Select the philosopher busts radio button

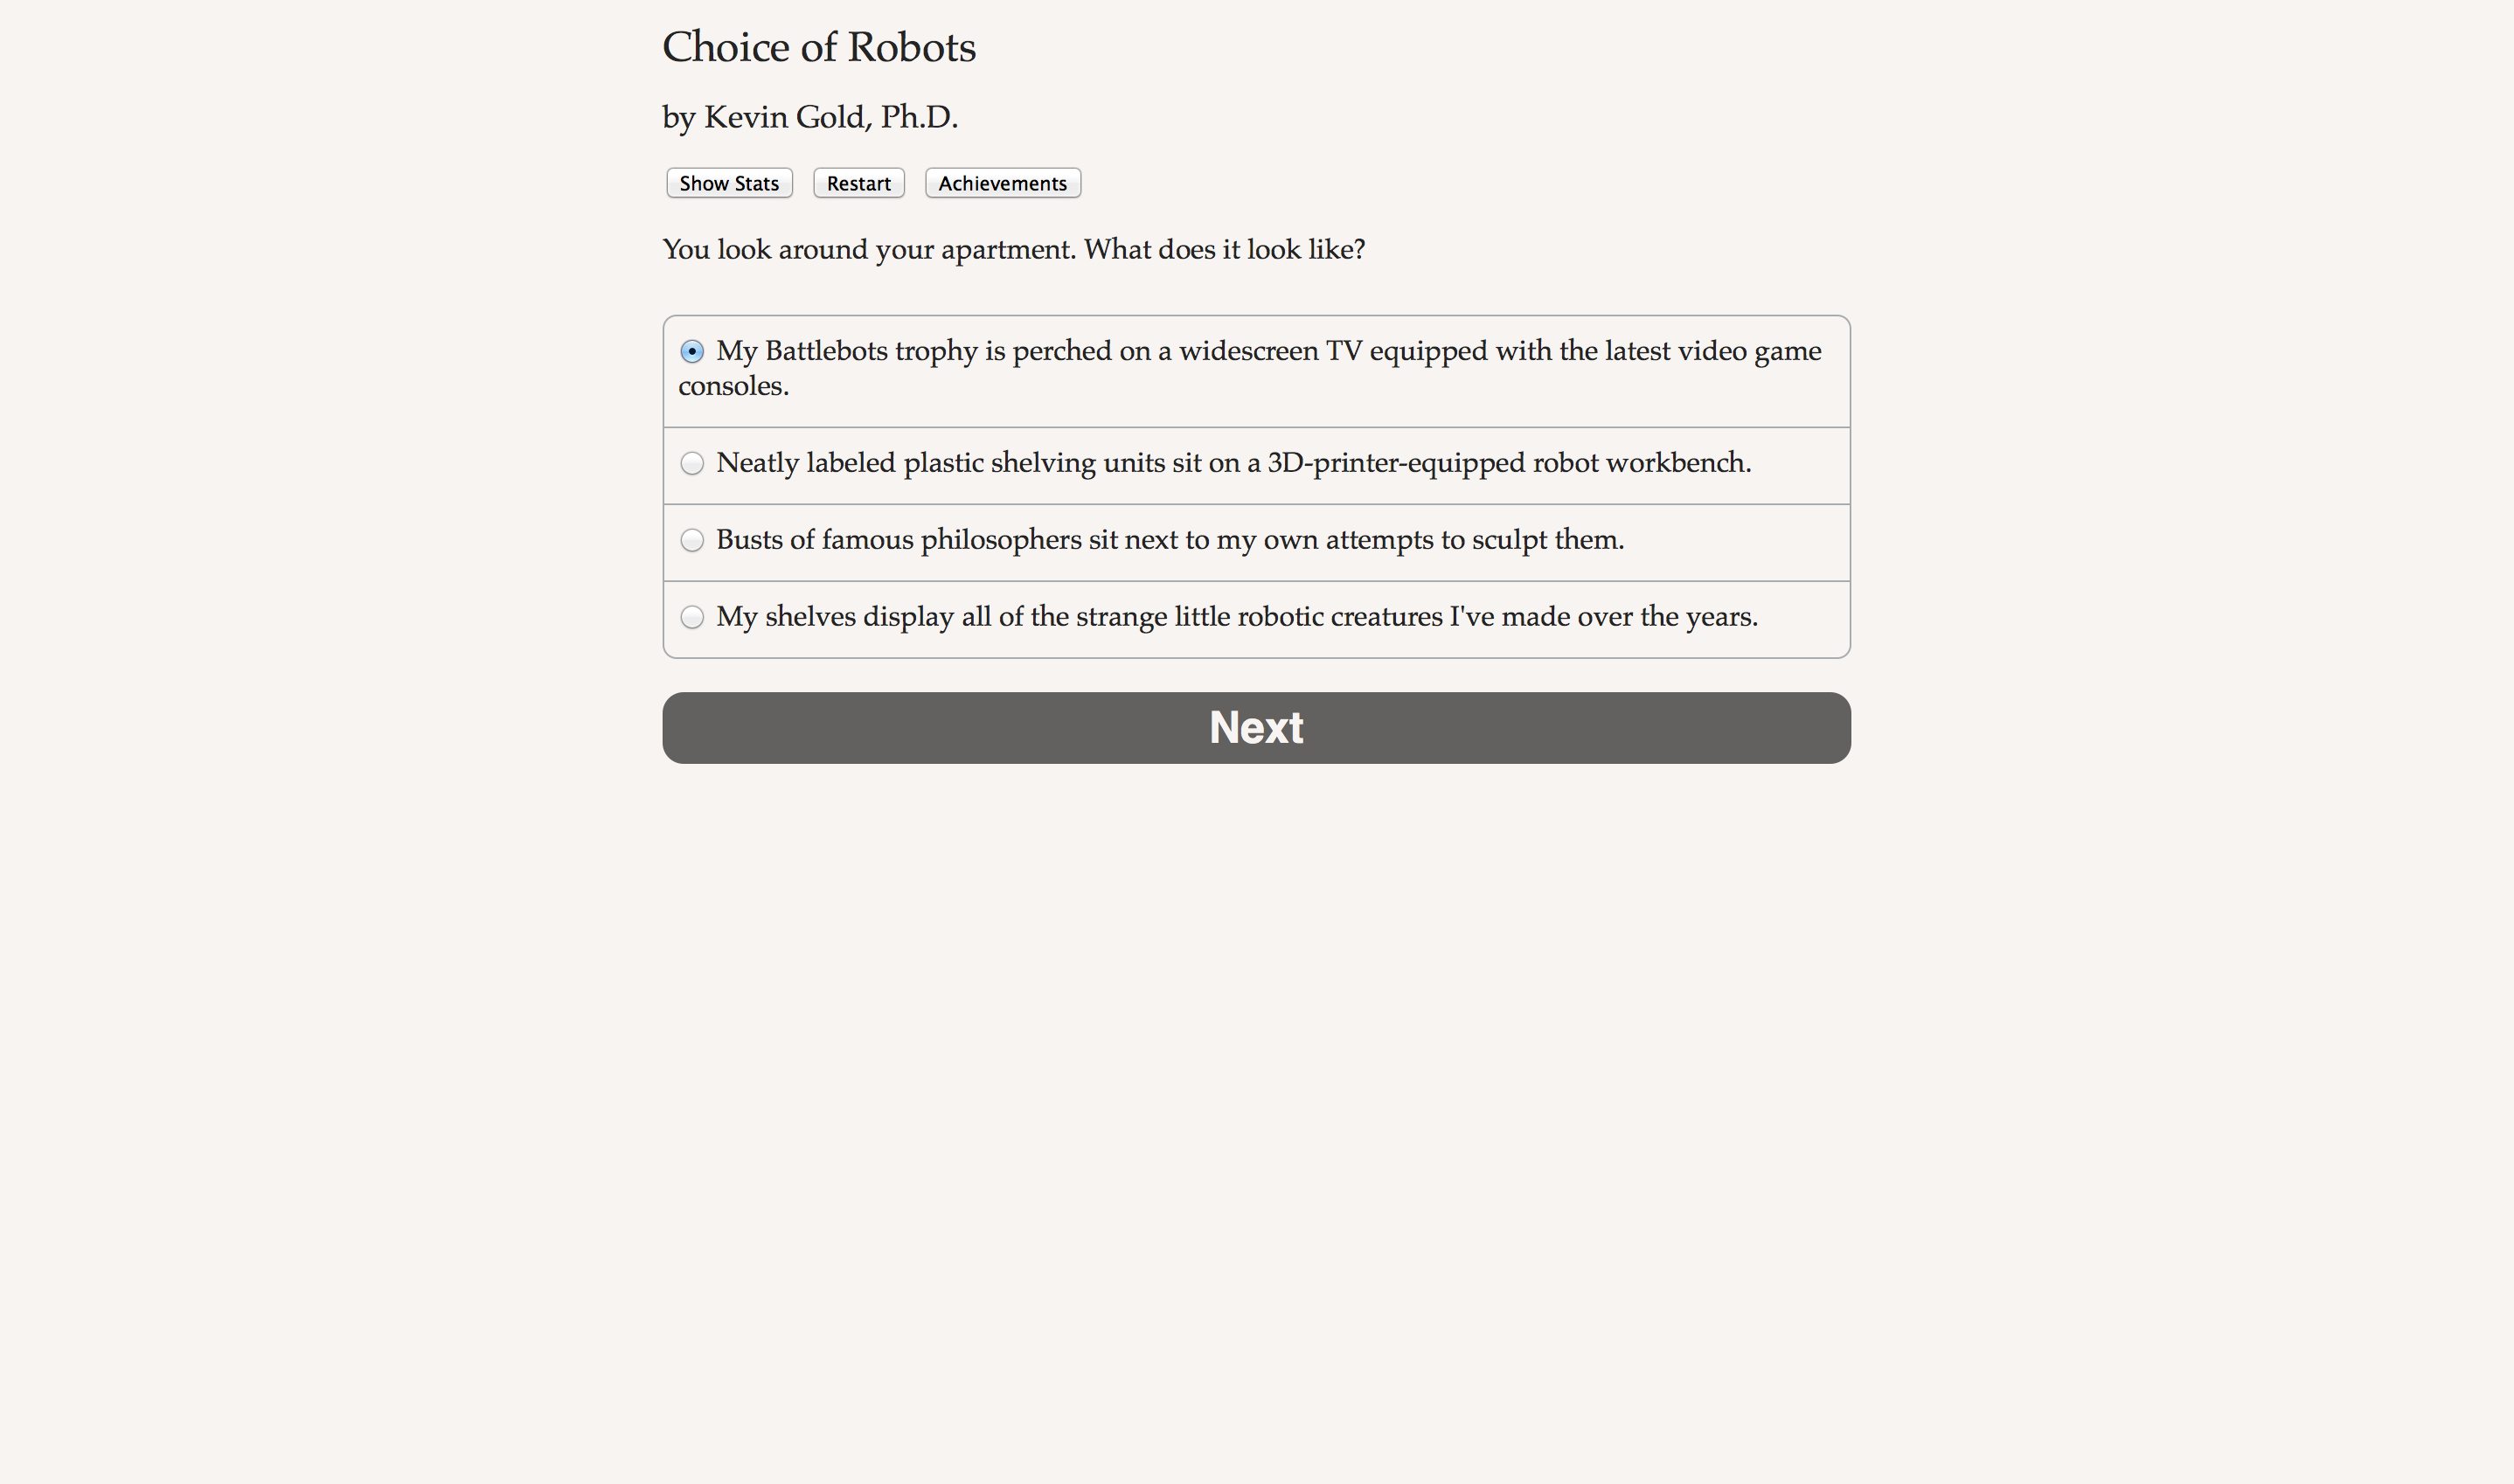[x=692, y=540]
